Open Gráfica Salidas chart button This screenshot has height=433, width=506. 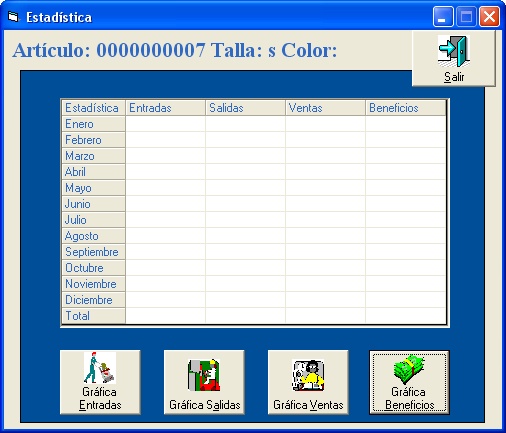204,382
